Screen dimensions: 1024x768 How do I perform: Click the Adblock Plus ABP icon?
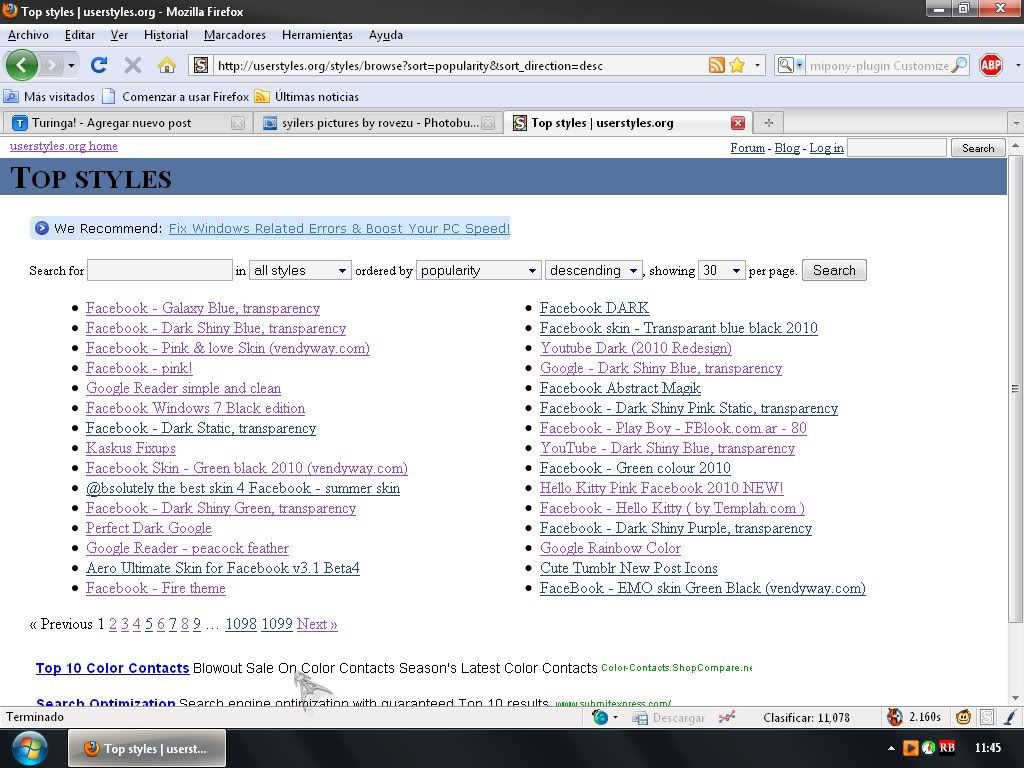(x=991, y=65)
